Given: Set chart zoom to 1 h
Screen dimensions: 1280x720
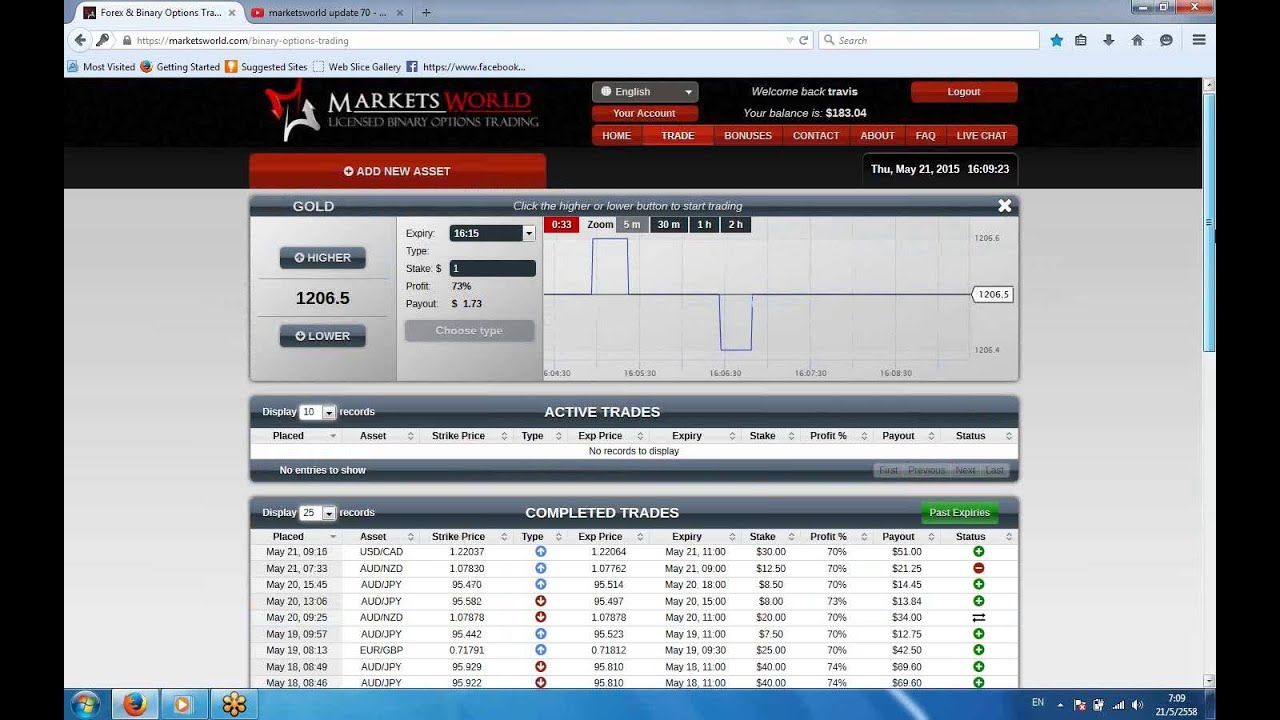Looking at the screenshot, I should click(704, 225).
